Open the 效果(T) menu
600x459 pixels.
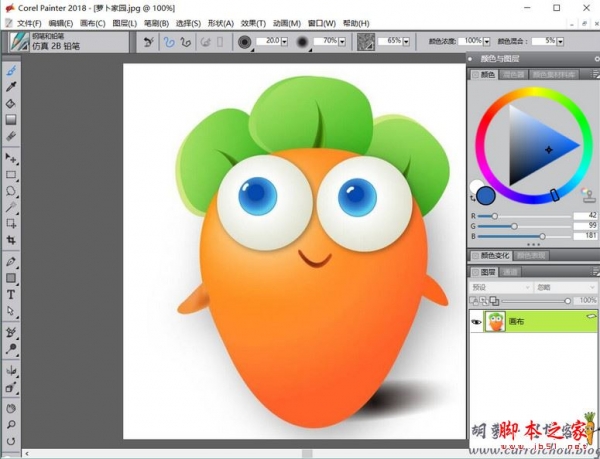pos(253,22)
